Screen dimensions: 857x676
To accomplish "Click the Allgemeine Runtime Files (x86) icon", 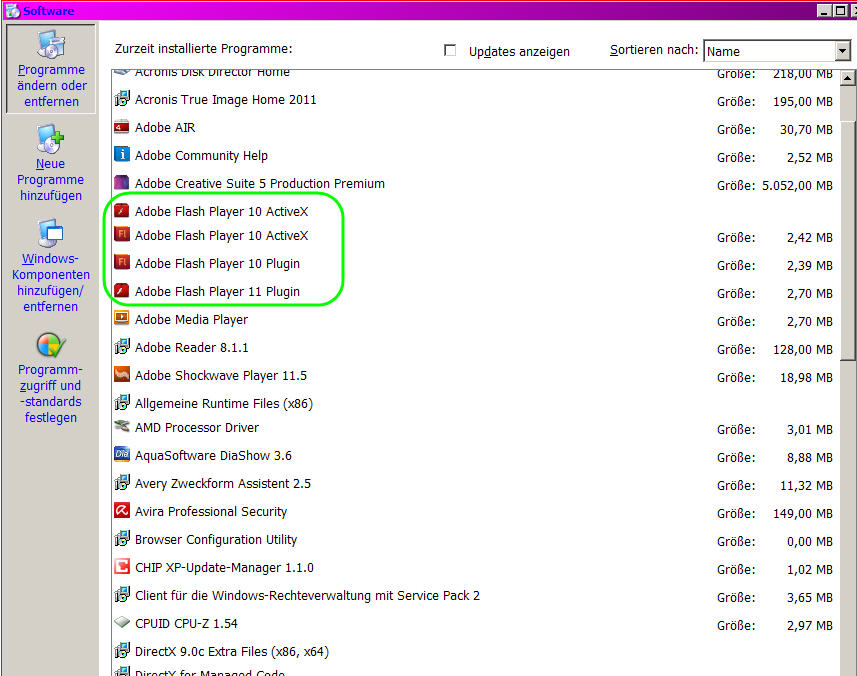I will [122, 403].
